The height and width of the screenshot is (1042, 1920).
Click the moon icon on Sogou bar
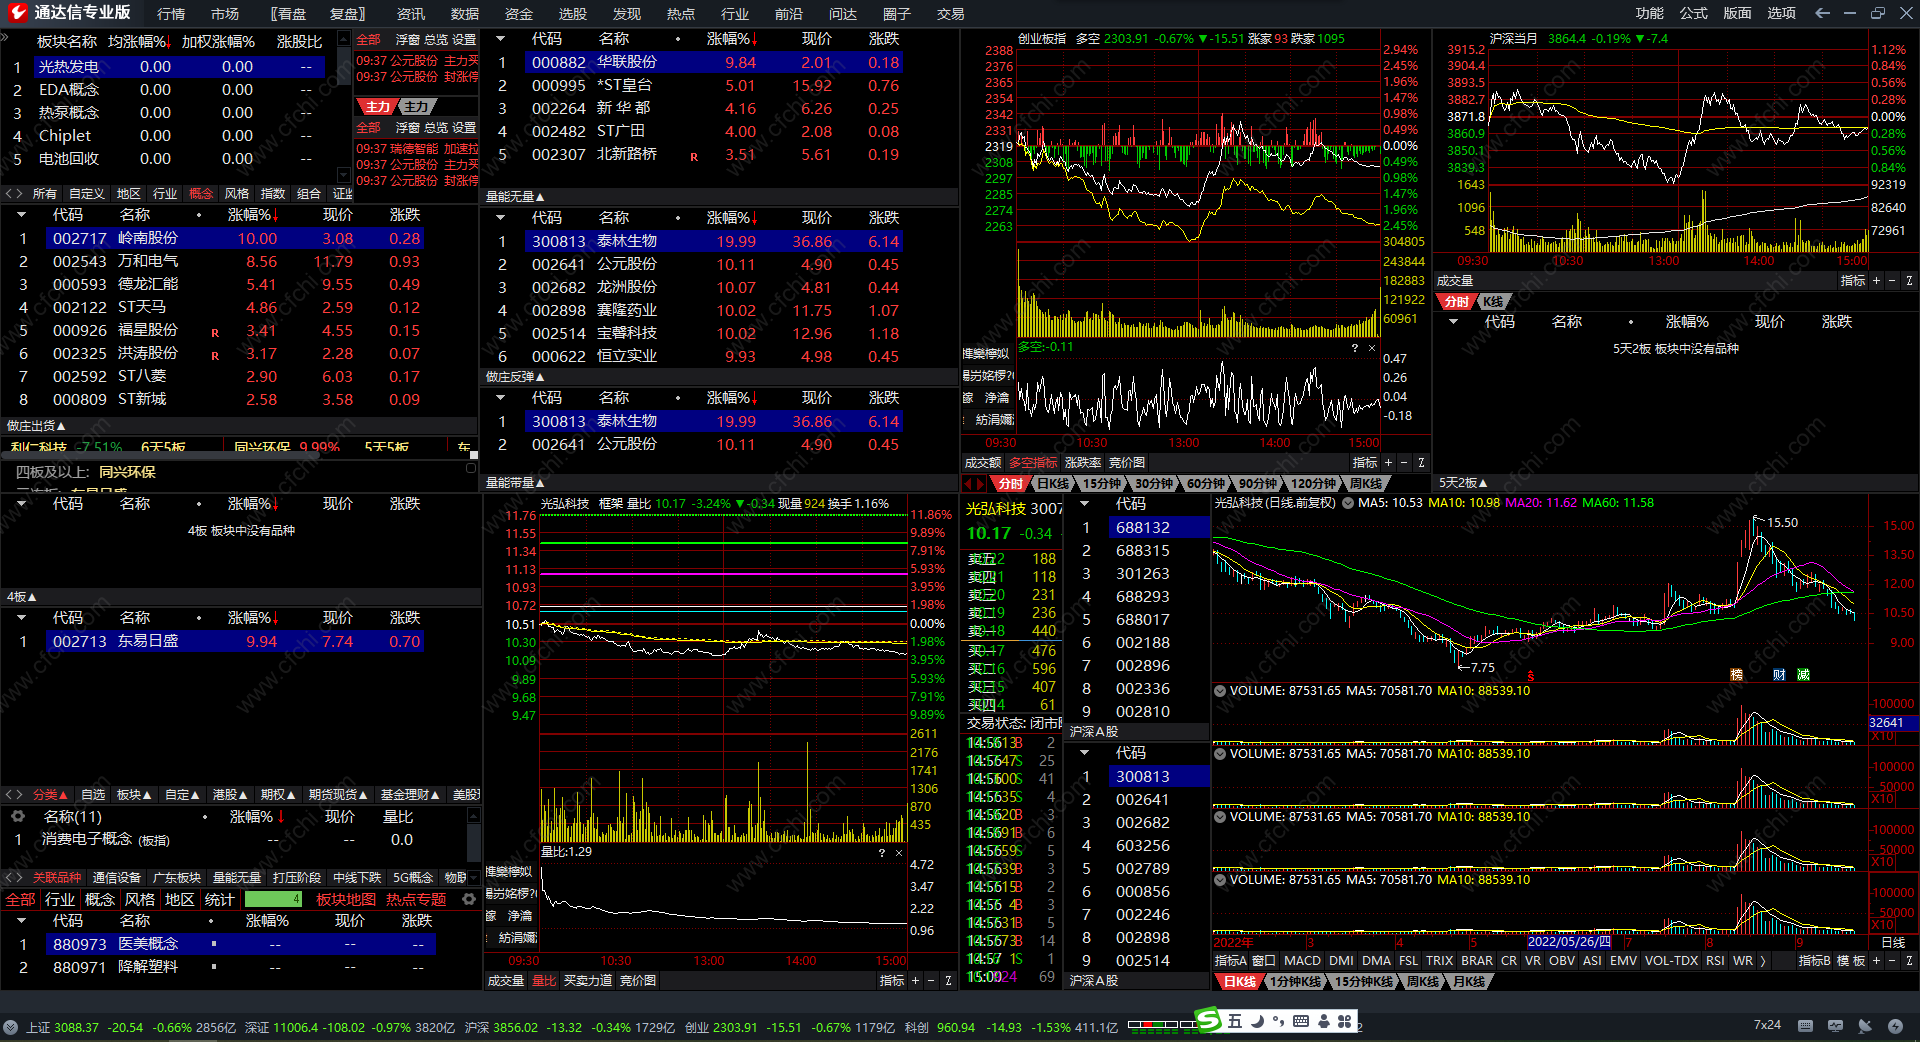(x=1257, y=1021)
